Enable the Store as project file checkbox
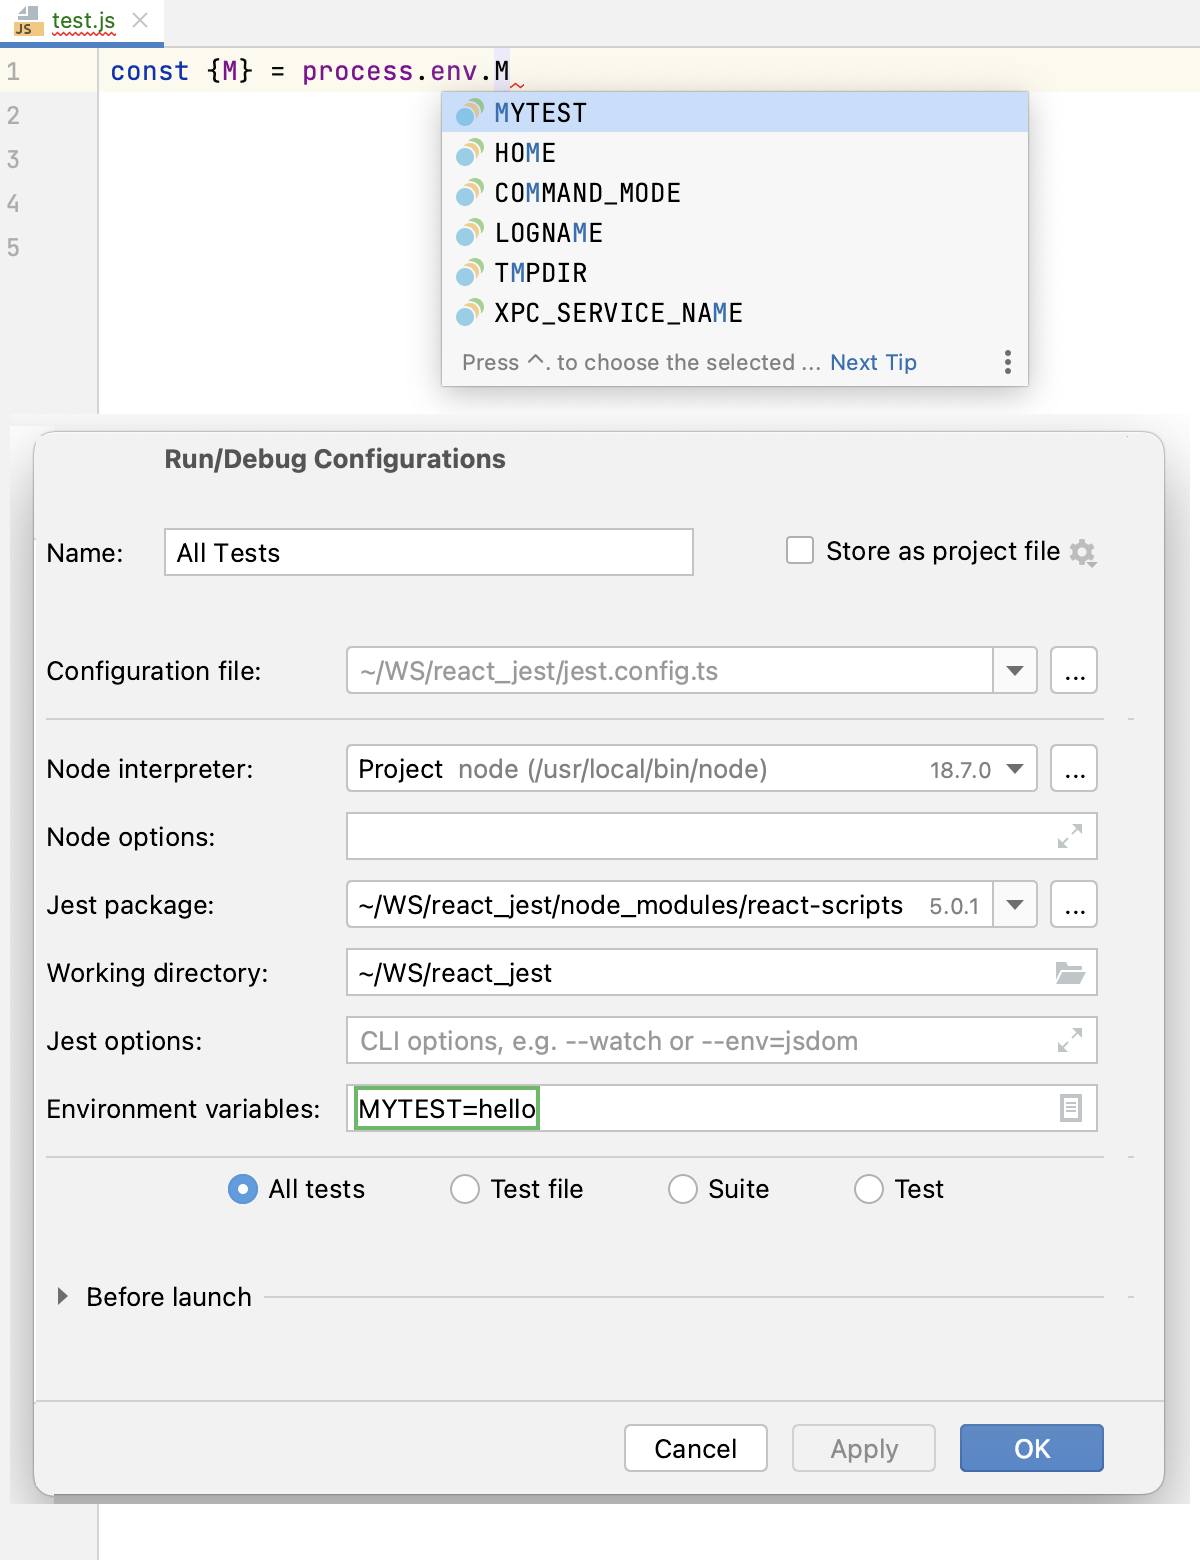Image resolution: width=1200 pixels, height=1560 pixels. click(x=799, y=550)
